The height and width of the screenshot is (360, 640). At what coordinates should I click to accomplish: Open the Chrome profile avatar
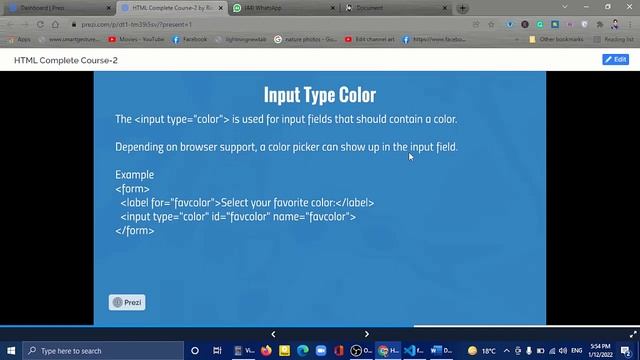click(615, 24)
